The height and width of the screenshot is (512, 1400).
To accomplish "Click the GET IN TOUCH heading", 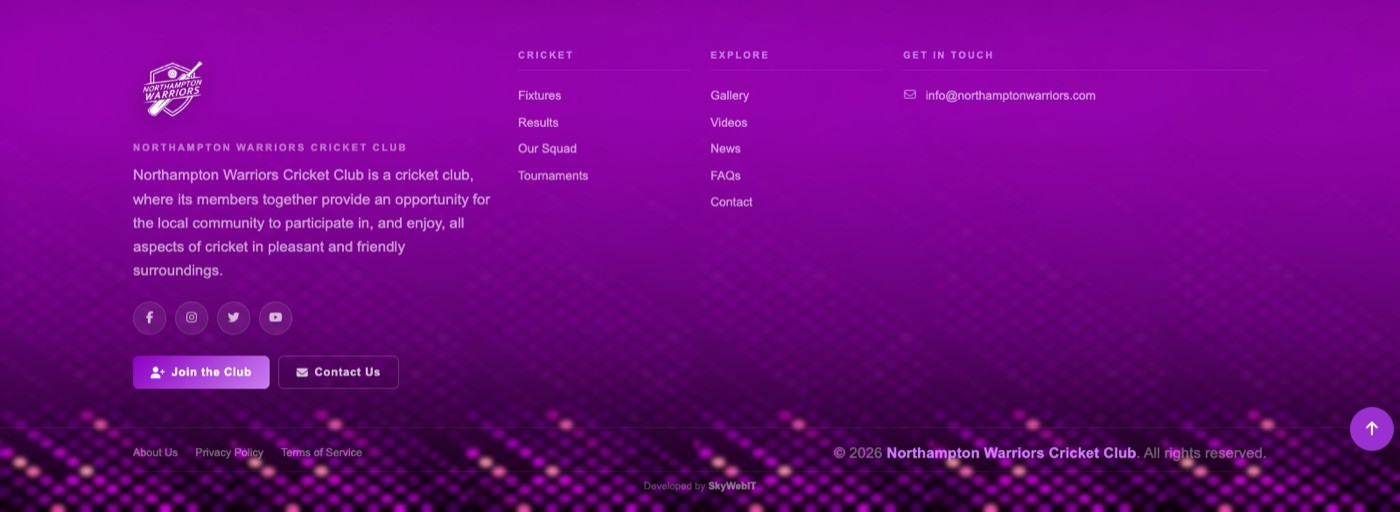I will pos(948,55).
